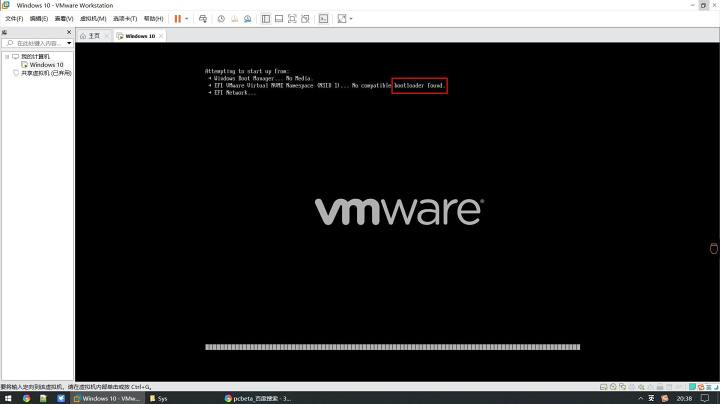This screenshot has height=404, width=720.
Task: Close the library panel with its X button
Action: [69, 32]
